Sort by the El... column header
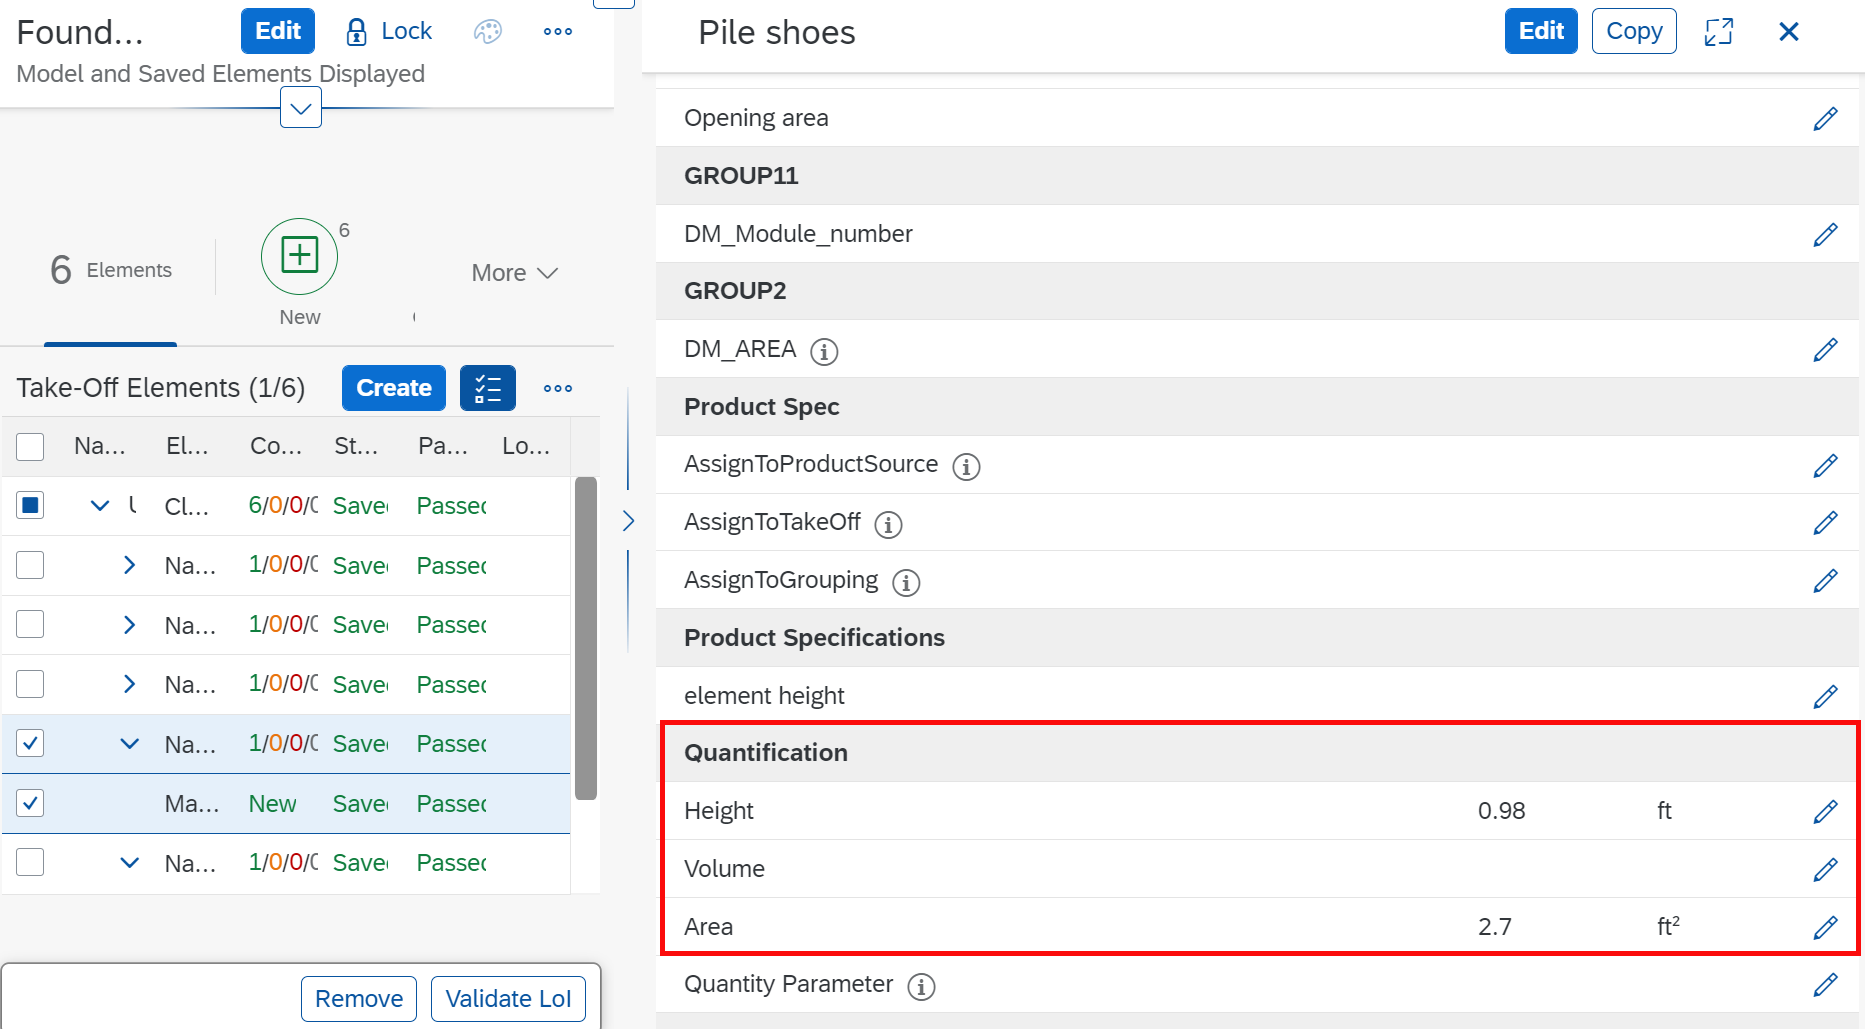The width and height of the screenshot is (1865, 1029). (187, 446)
